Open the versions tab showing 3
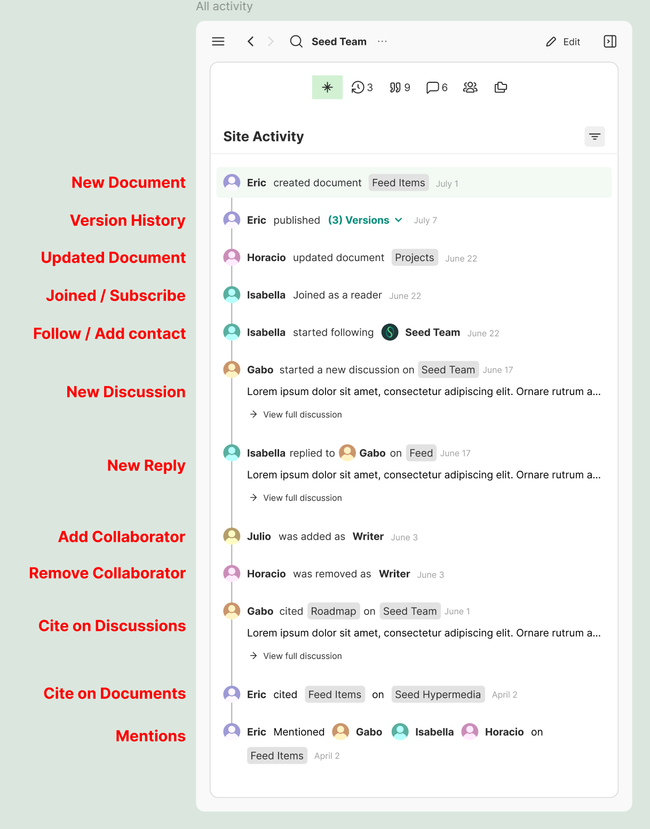 tap(362, 88)
